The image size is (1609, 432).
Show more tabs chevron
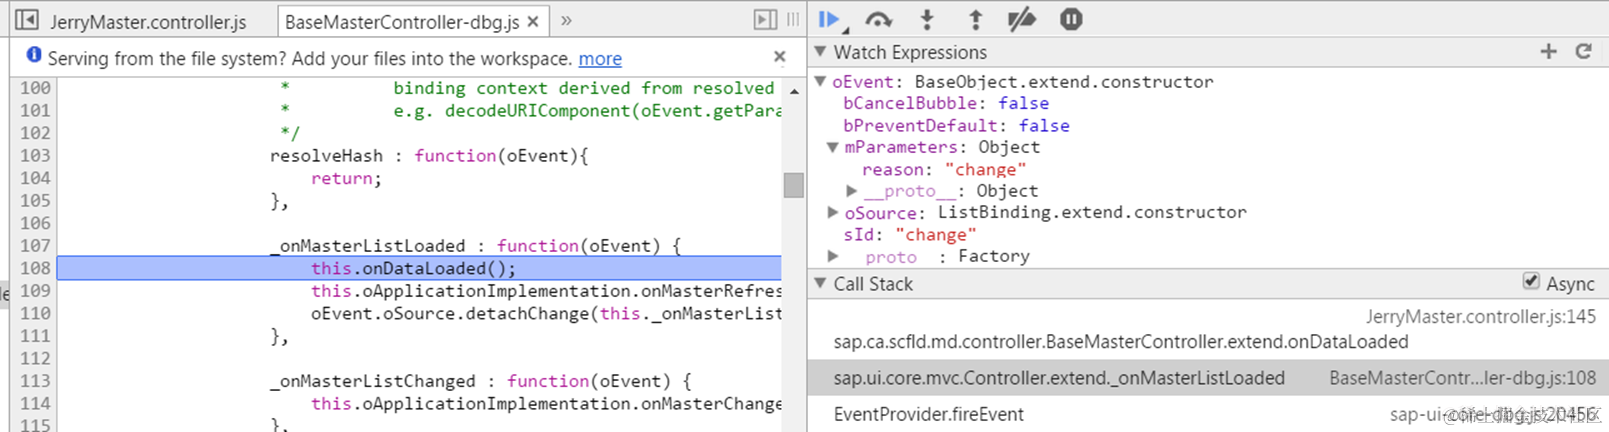(566, 20)
